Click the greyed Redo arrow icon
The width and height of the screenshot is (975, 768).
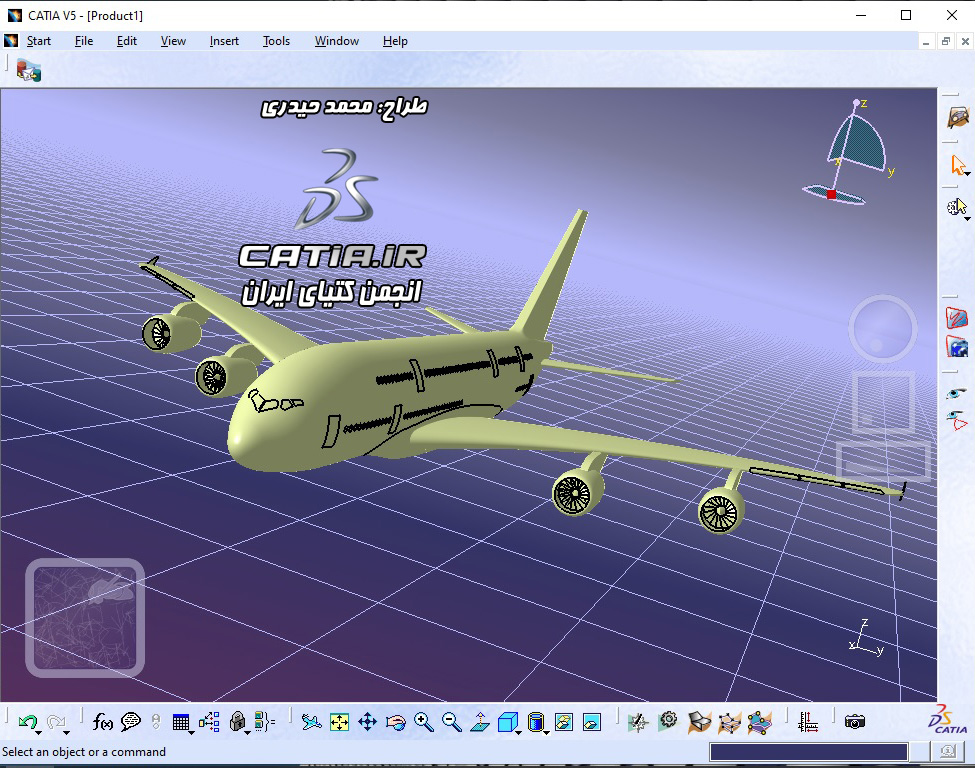click(55, 721)
